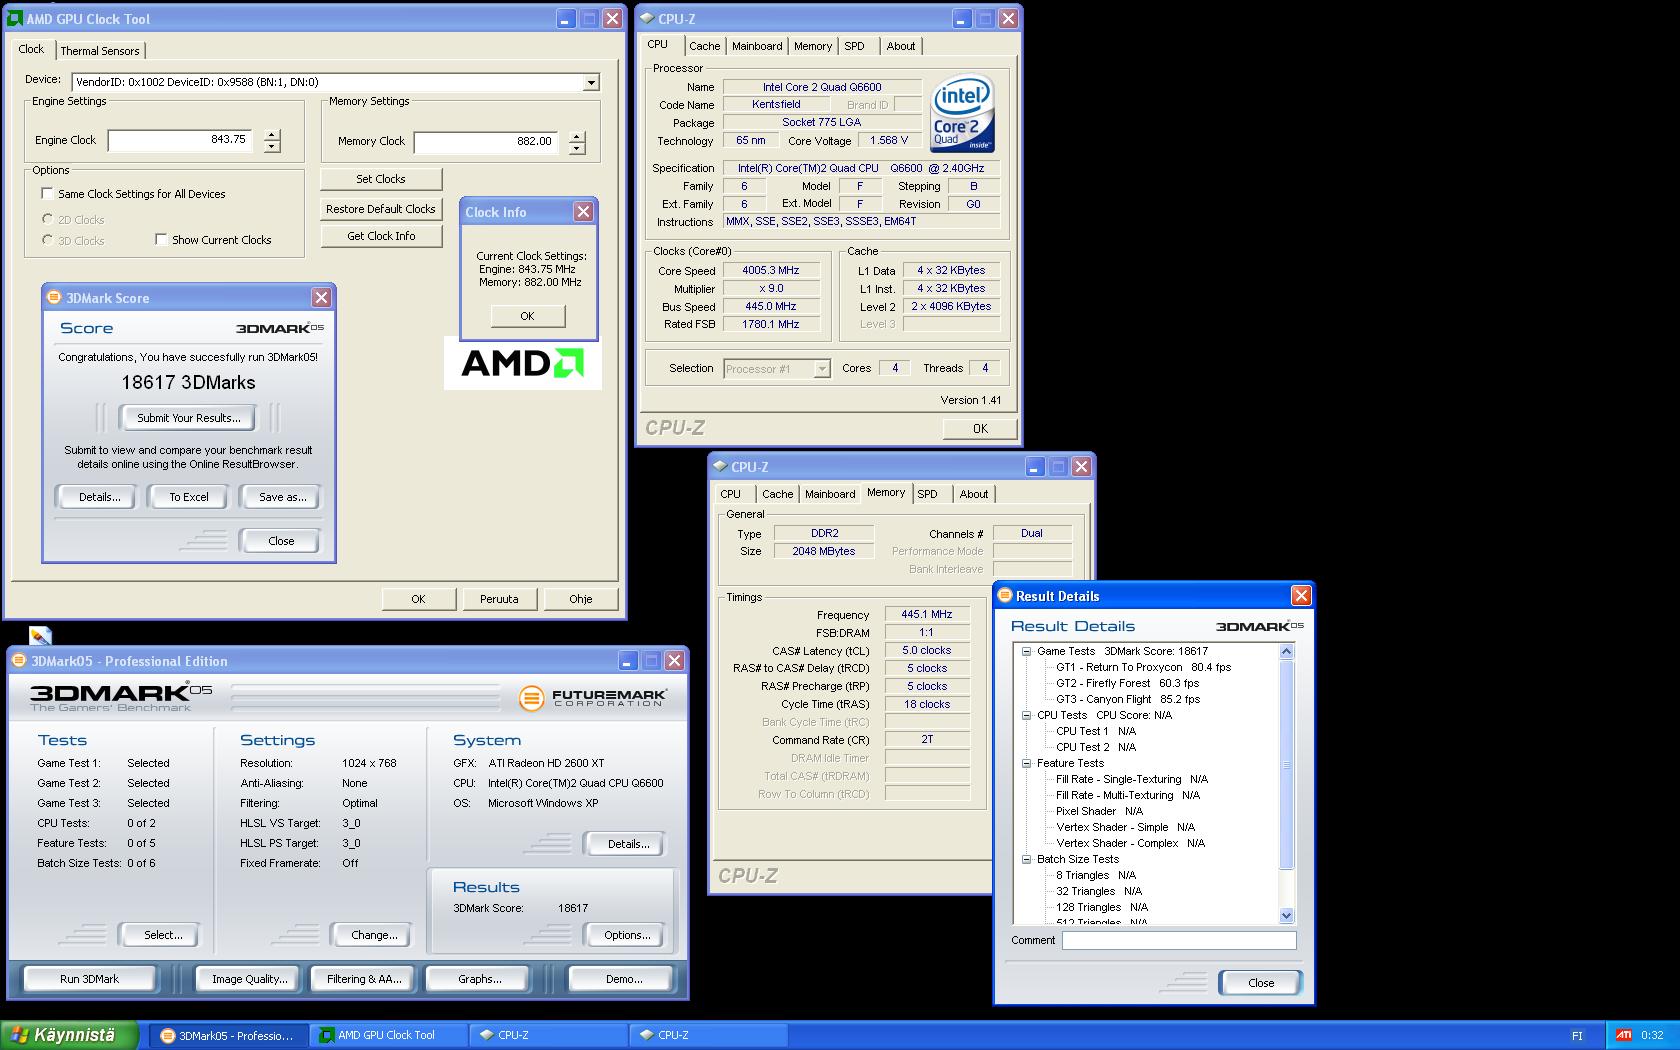Collapse the Feature Tests tree node
Screen dimensions: 1680x1050
tap(1026, 763)
